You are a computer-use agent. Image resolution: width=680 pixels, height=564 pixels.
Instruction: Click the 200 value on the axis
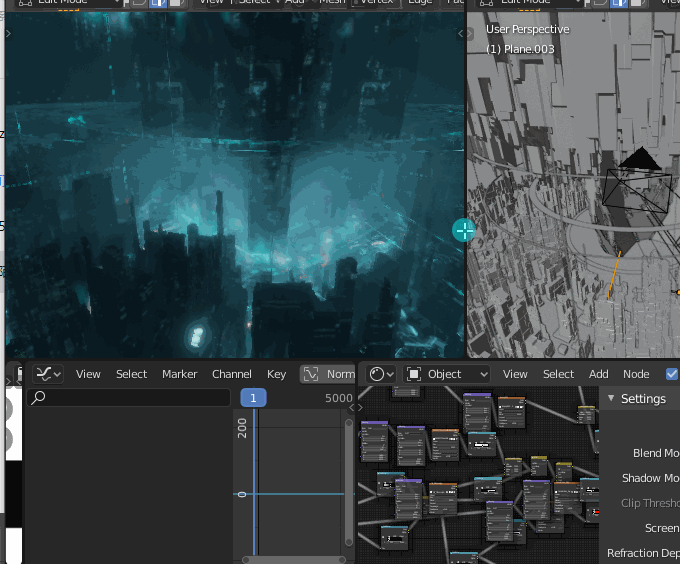(242, 428)
